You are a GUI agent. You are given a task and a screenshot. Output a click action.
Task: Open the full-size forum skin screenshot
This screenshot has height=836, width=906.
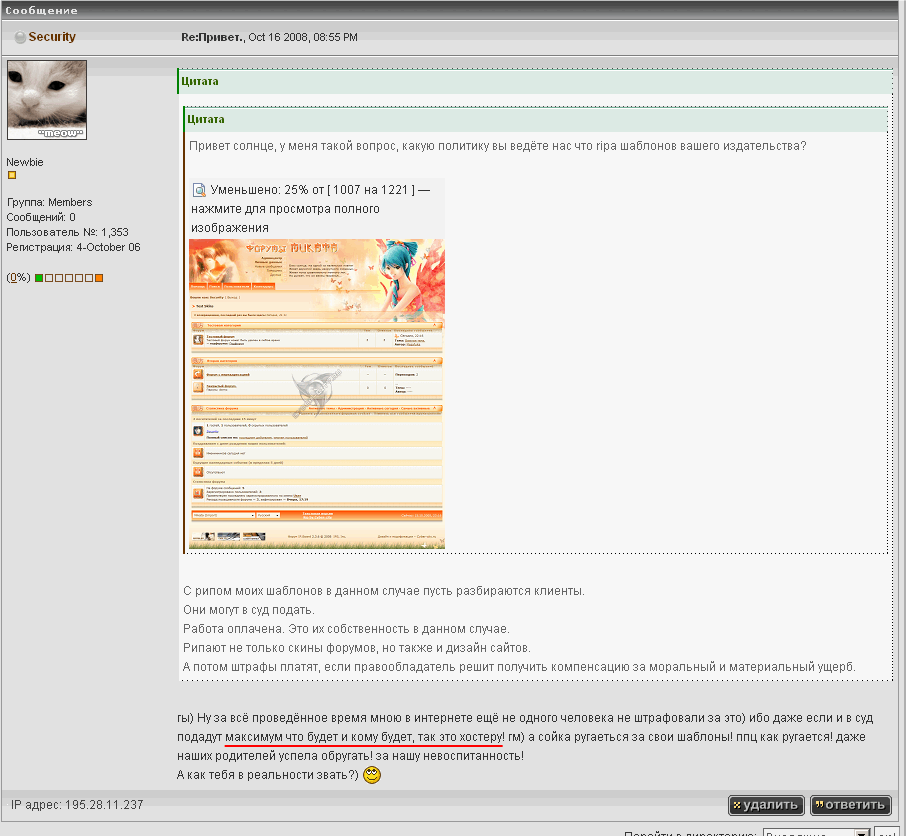tap(317, 394)
